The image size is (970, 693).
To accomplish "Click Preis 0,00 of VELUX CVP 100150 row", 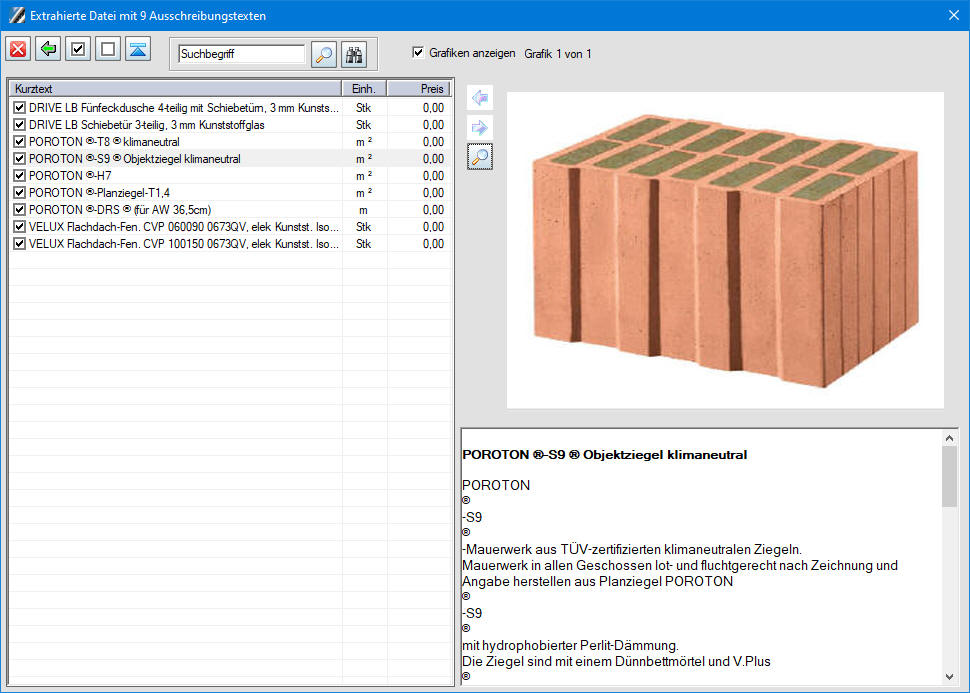I will pyautogui.click(x=433, y=244).
